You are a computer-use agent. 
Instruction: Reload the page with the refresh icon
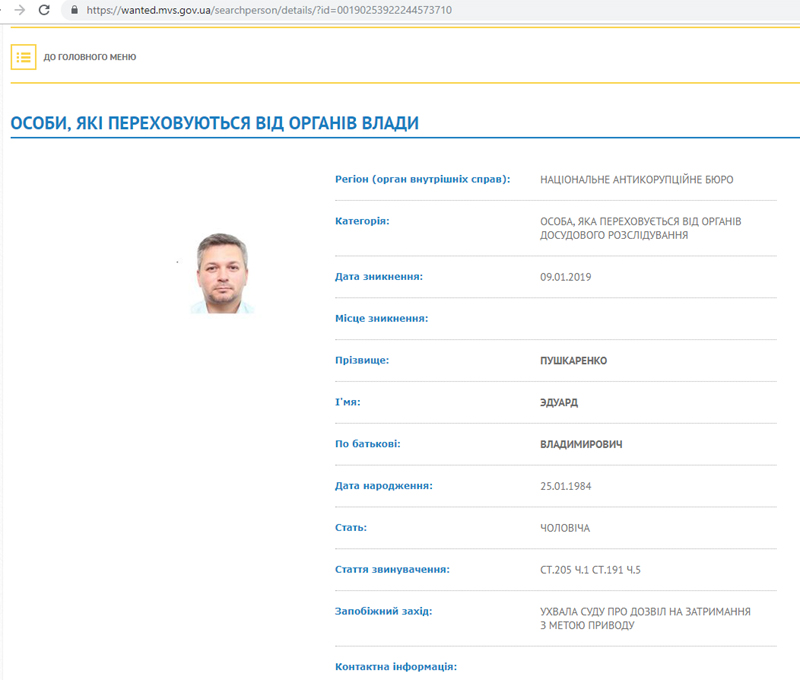coord(43,9)
